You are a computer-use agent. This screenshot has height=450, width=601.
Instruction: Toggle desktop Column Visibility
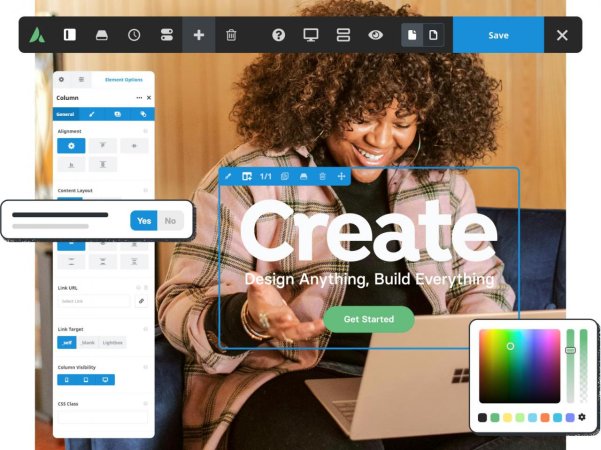coord(105,379)
